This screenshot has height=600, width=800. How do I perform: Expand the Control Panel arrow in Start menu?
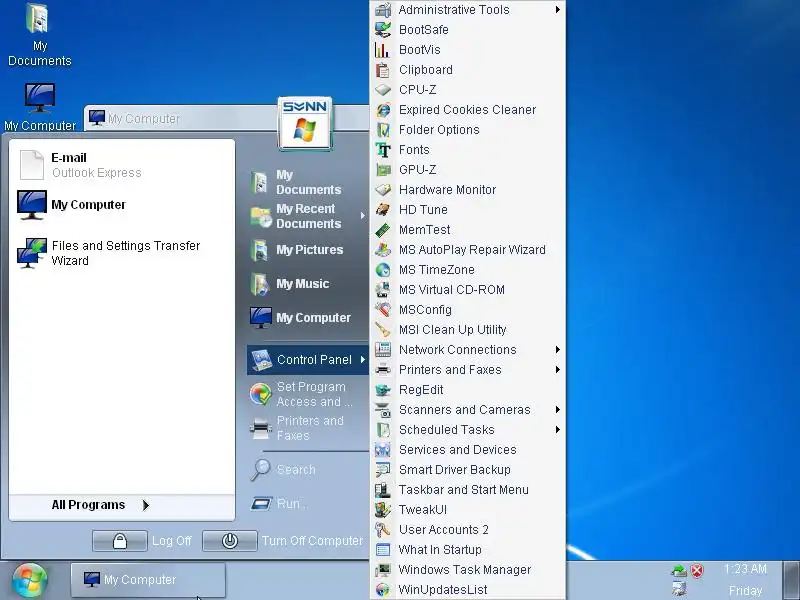pyautogui.click(x=363, y=359)
